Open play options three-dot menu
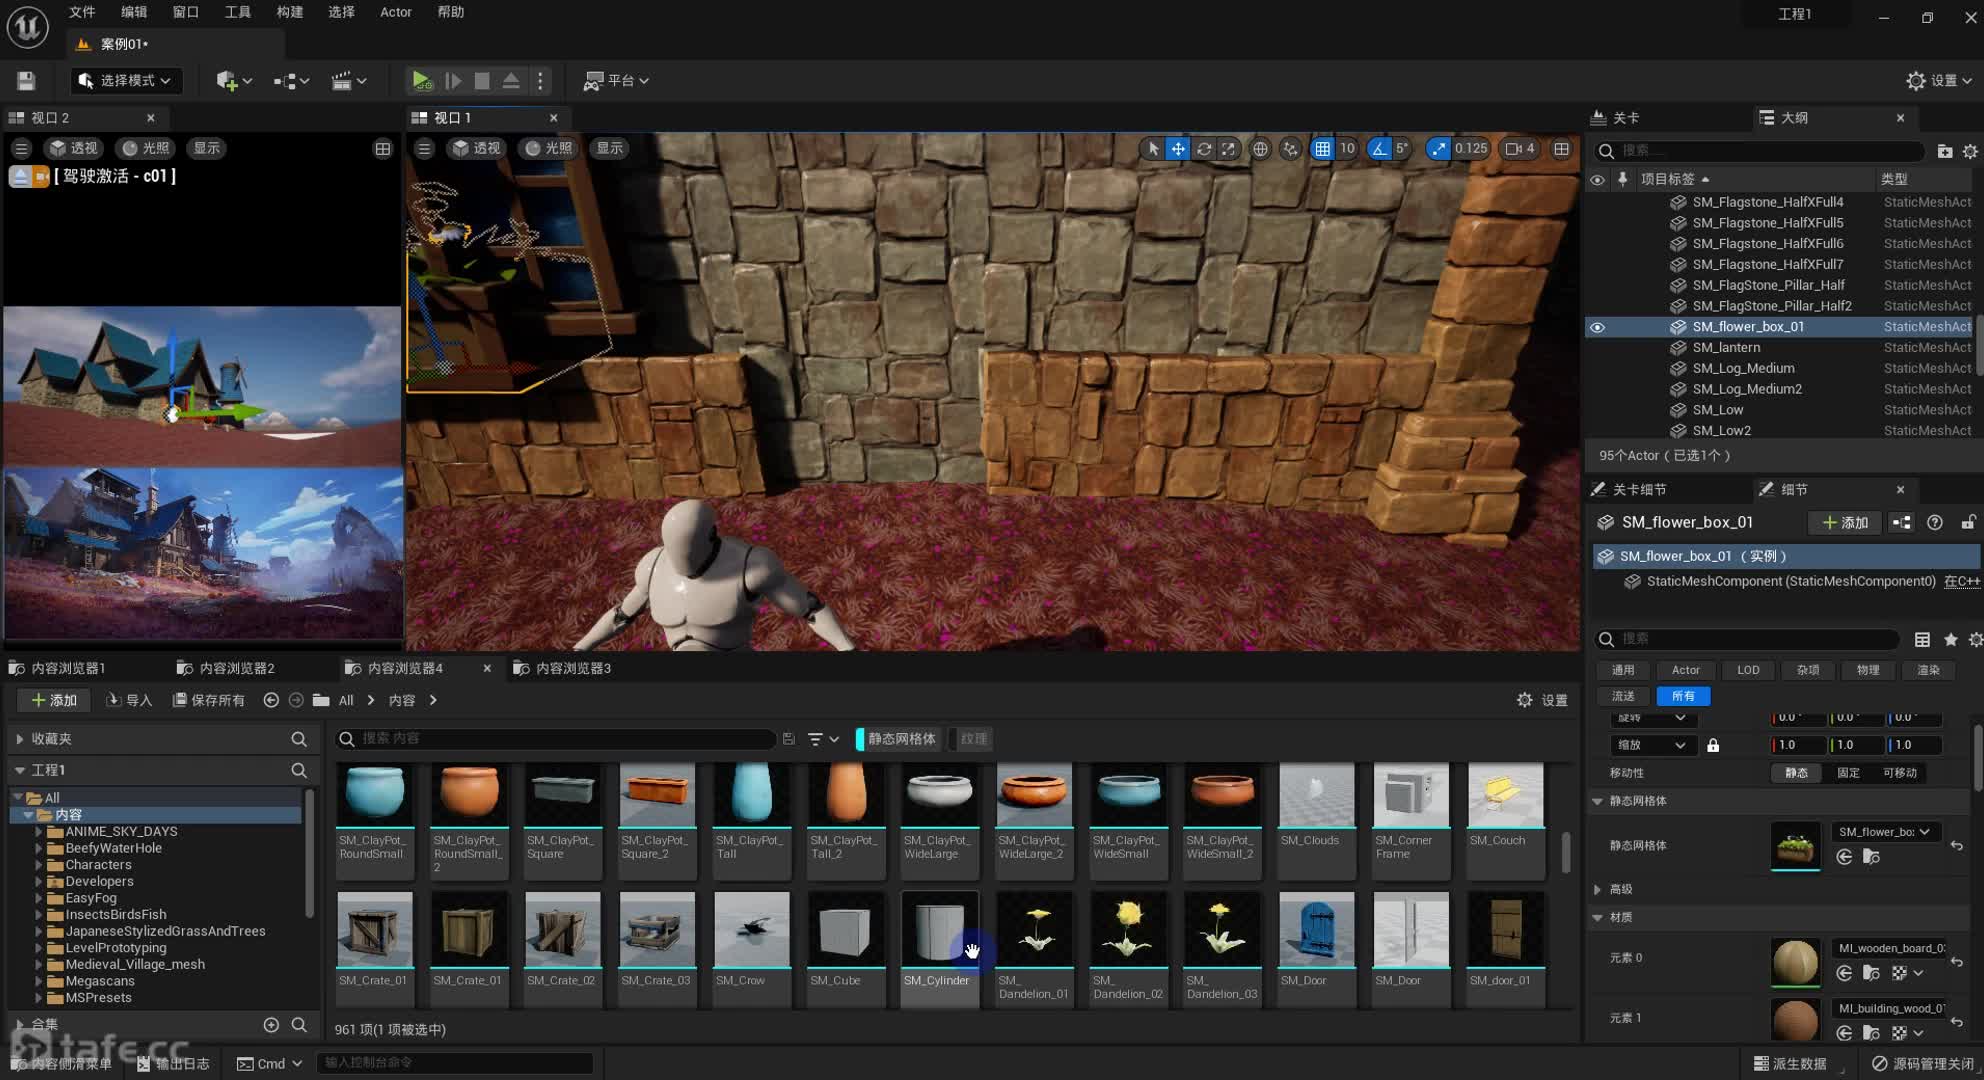Screen dimensions: 1984x1080 coord(540,81)
